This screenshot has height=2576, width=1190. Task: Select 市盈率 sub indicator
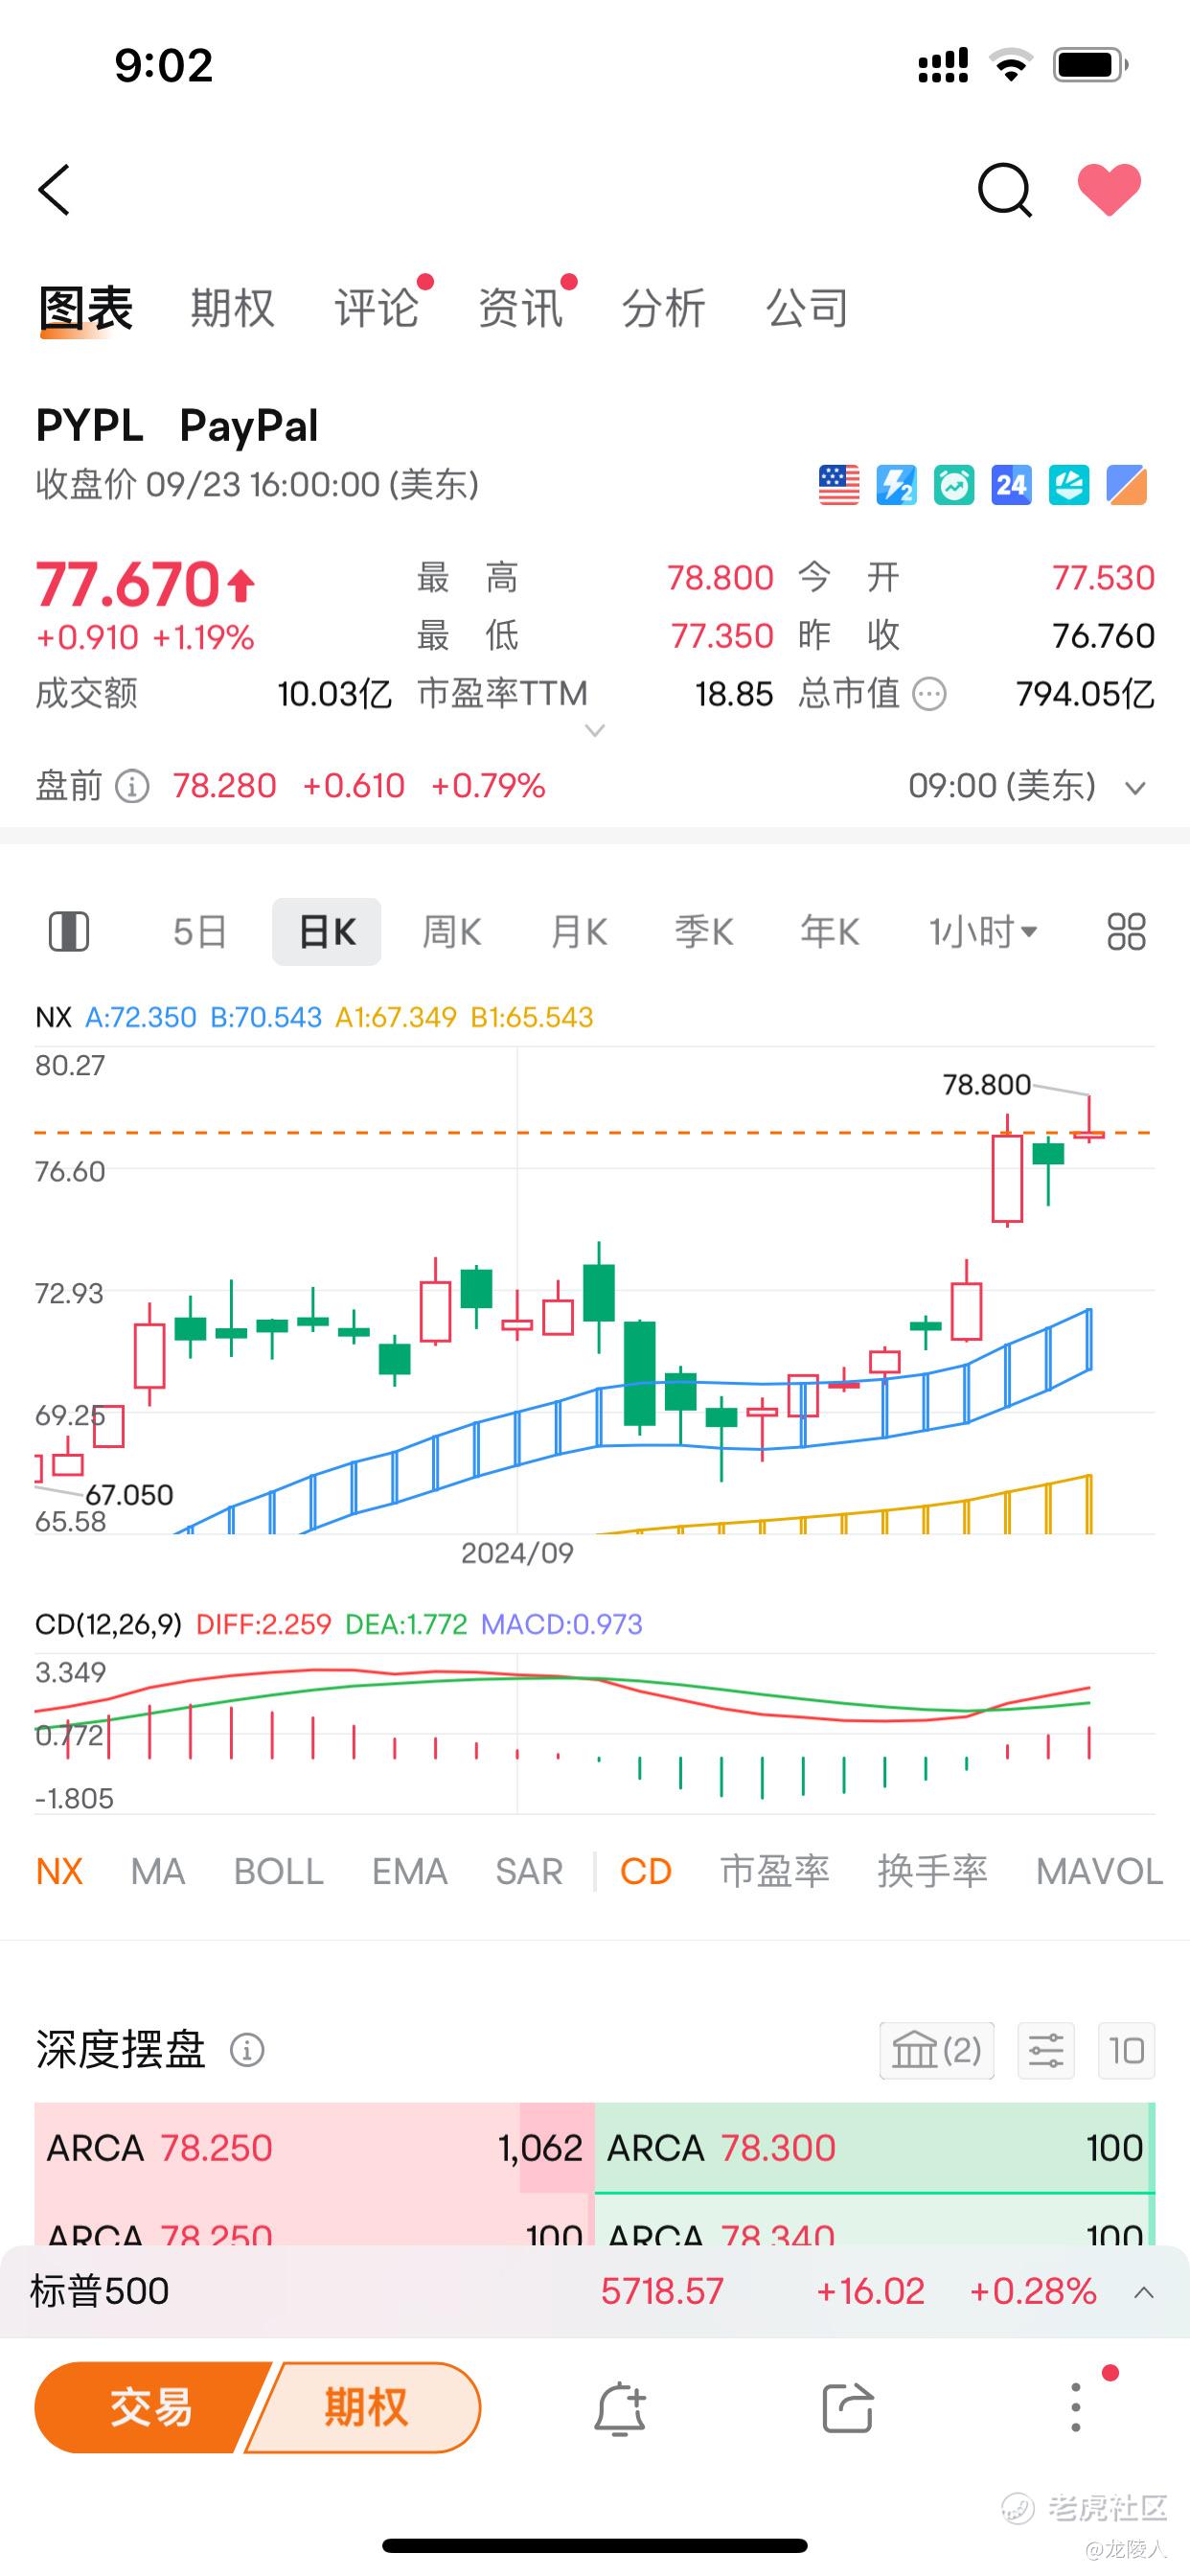click(x=775, y=1871)
